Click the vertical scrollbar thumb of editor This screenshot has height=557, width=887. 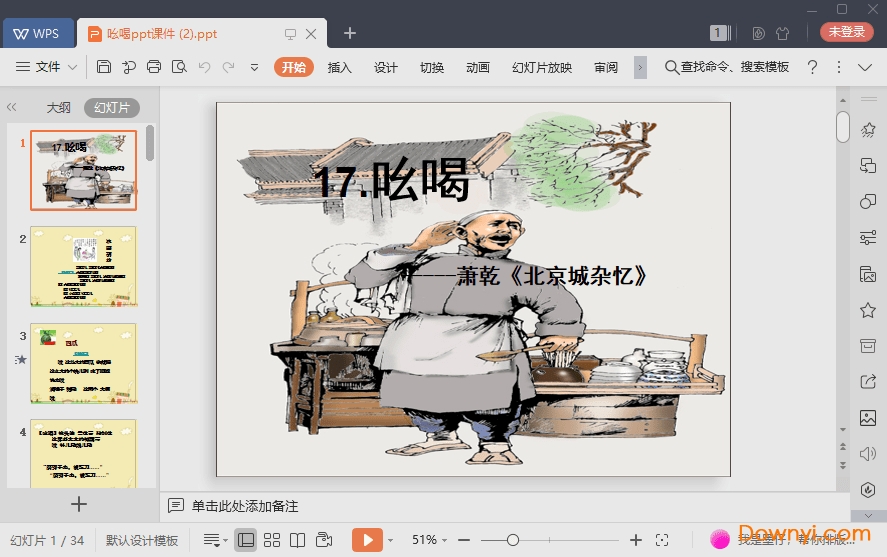click(843, 127)
